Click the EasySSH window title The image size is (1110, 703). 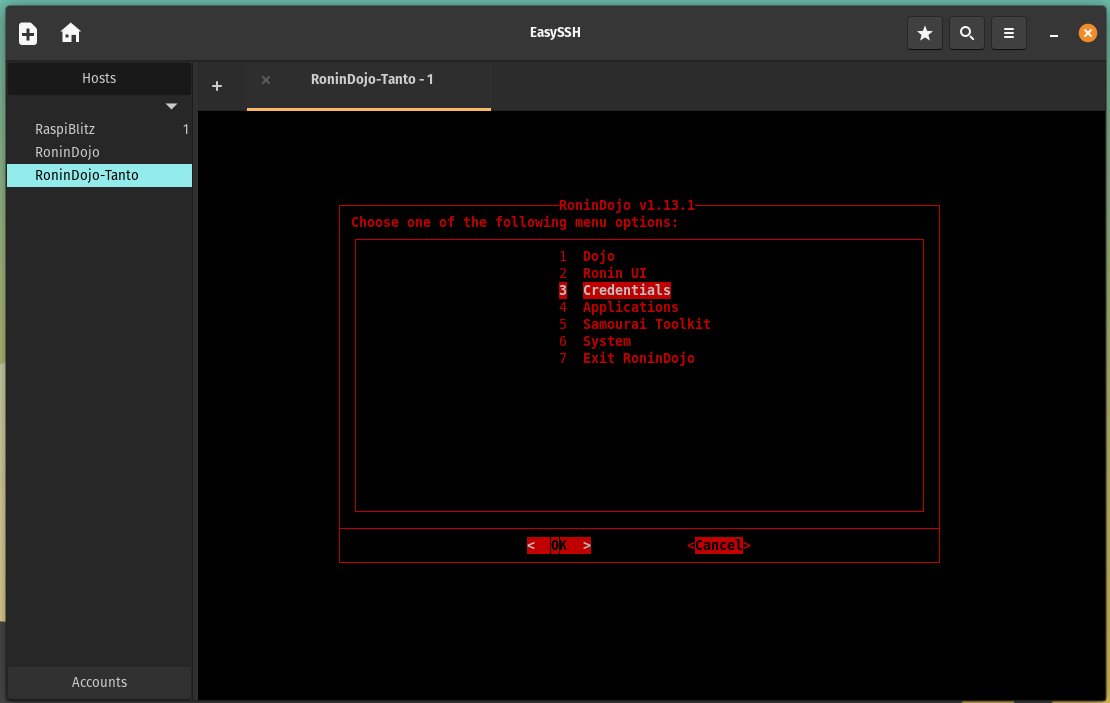pos(555,33)
